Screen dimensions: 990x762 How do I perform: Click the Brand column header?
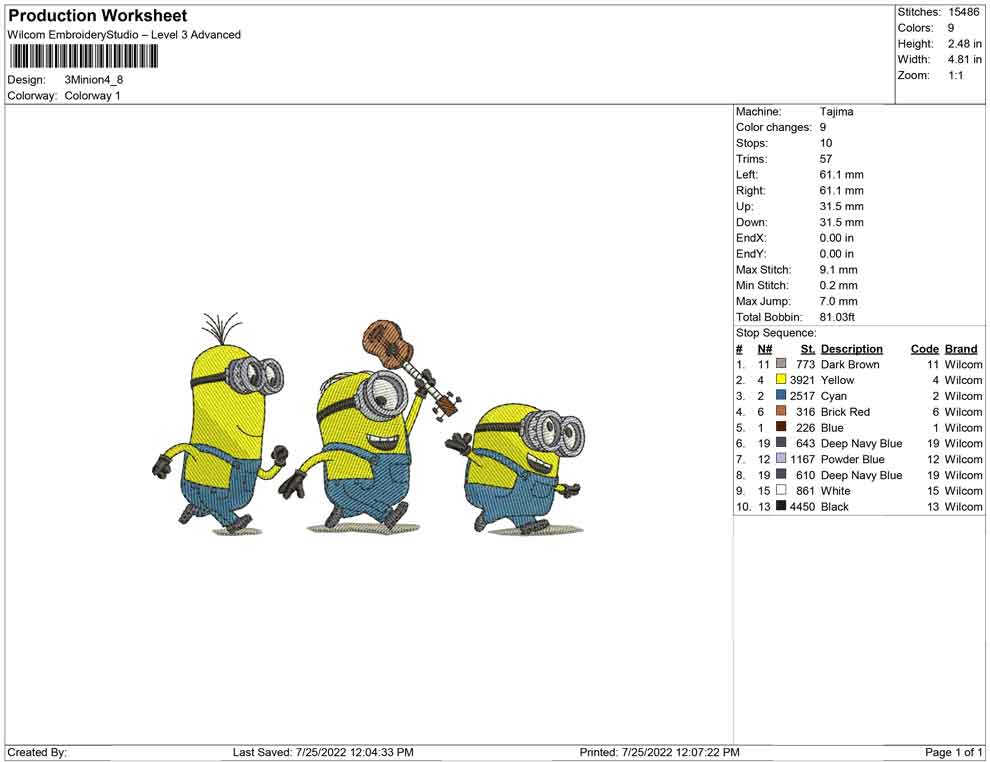point(961,349)
